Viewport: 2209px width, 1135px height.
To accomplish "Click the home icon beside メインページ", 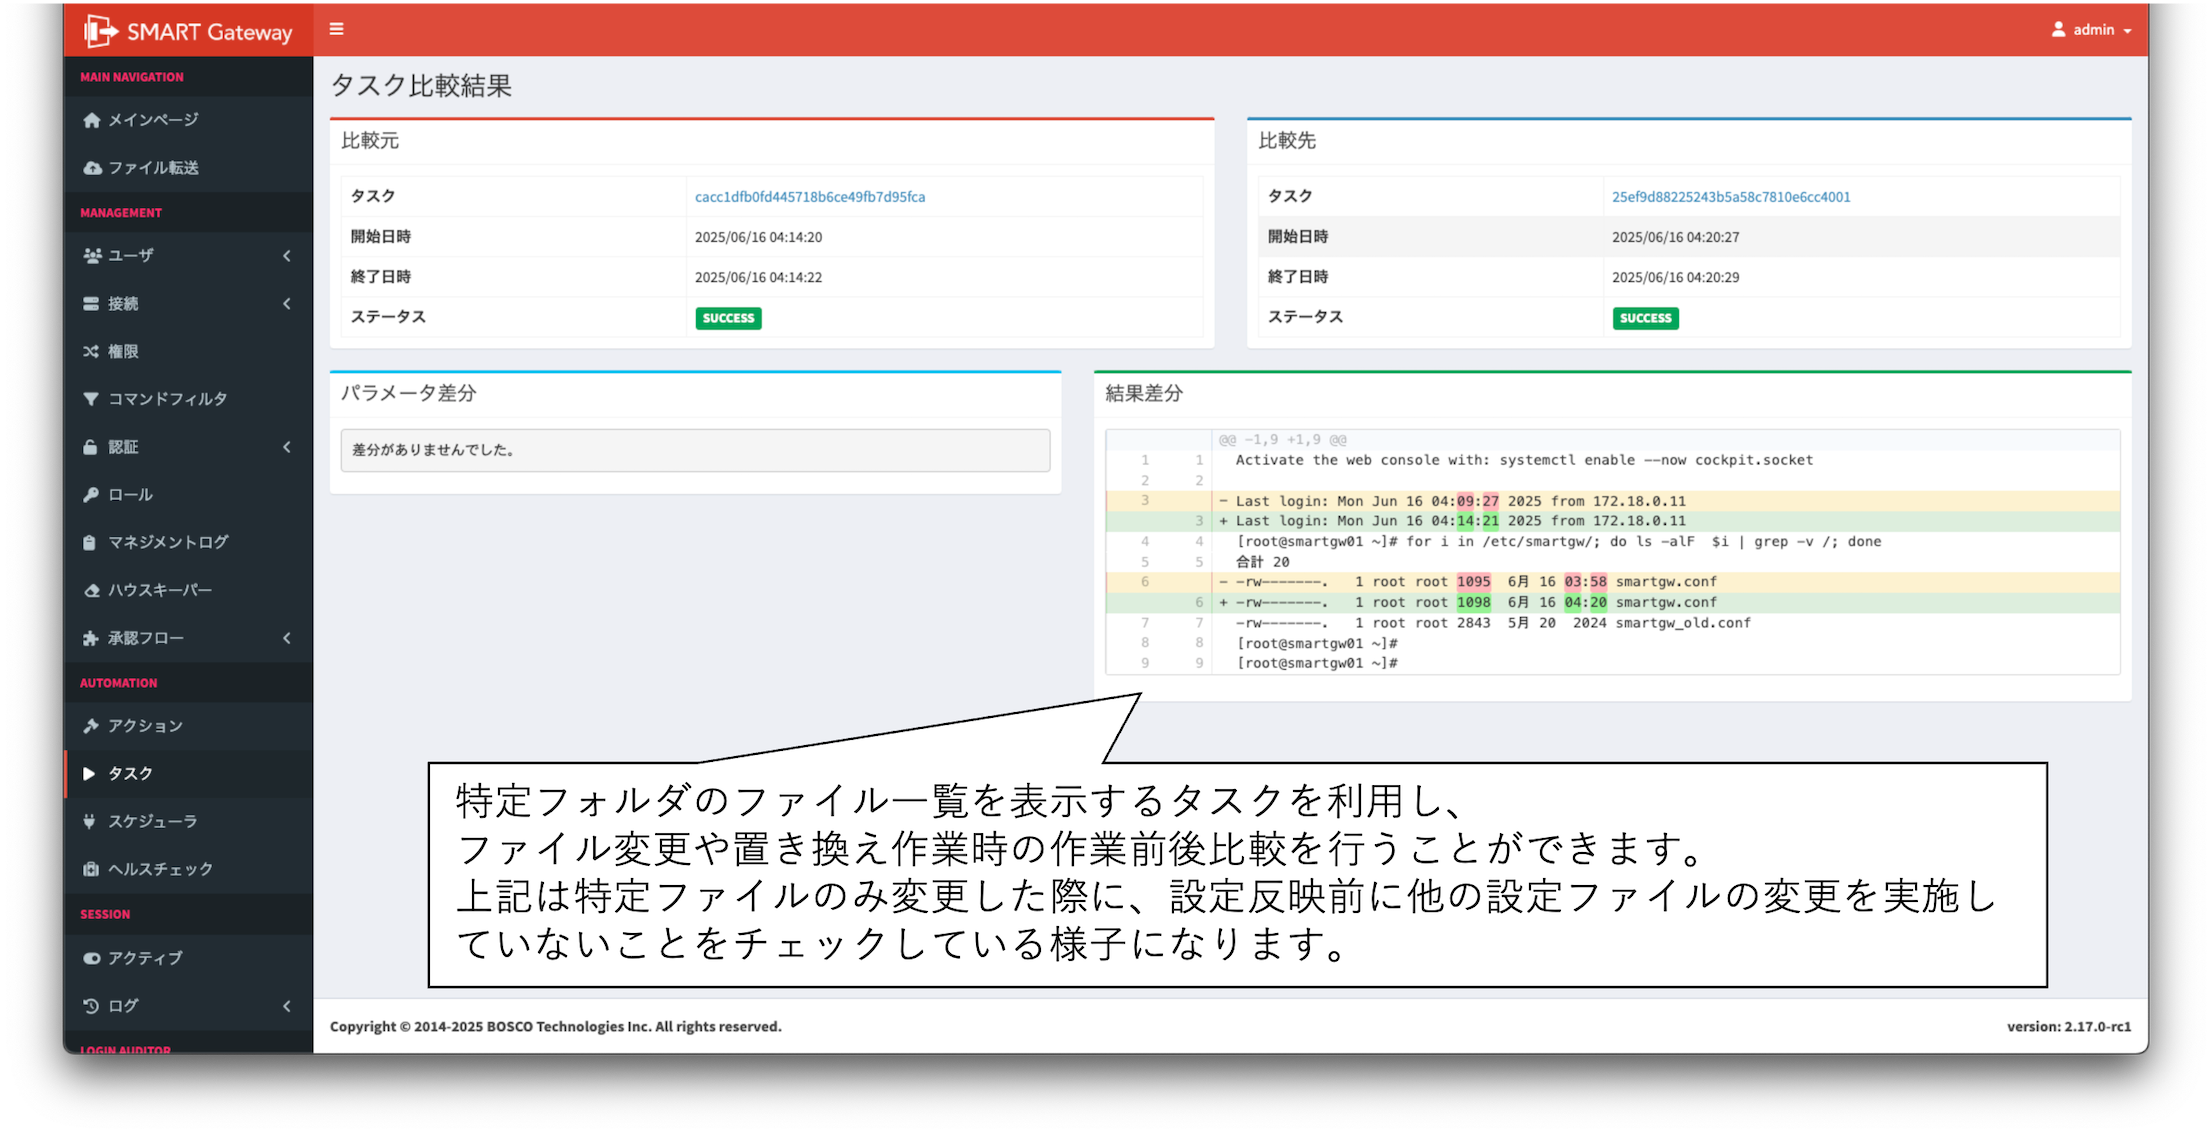I will click(92, 120).
